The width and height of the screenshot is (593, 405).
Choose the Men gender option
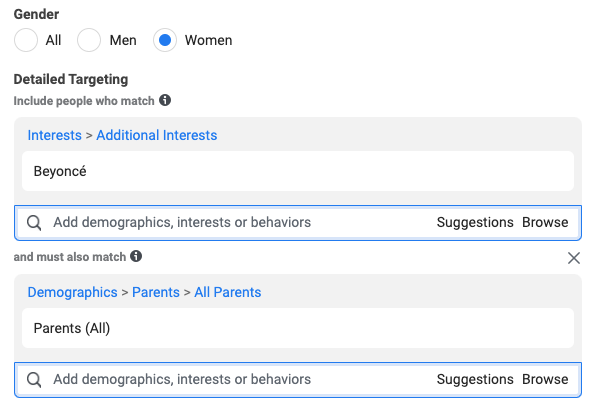(x=89, y=40)
